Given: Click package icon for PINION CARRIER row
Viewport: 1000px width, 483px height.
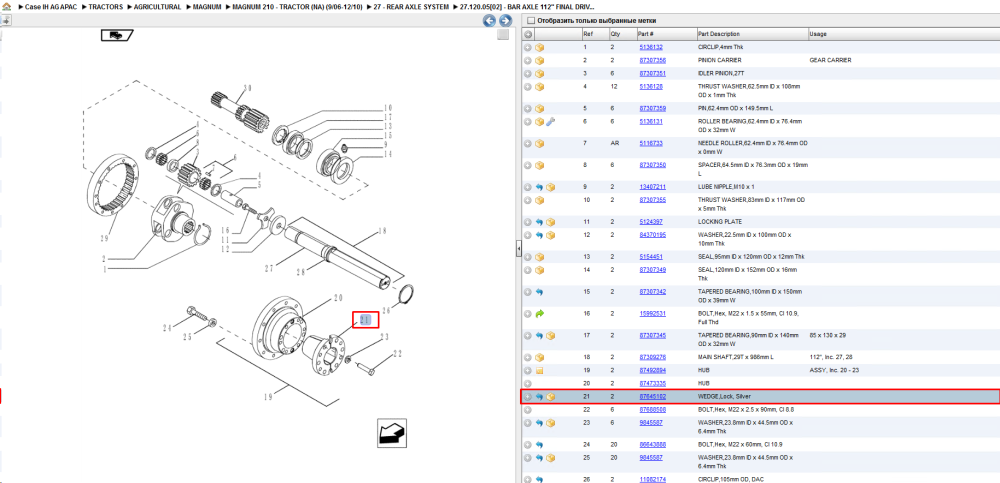Looking at the screenshot, I should (x=540, y=61).
